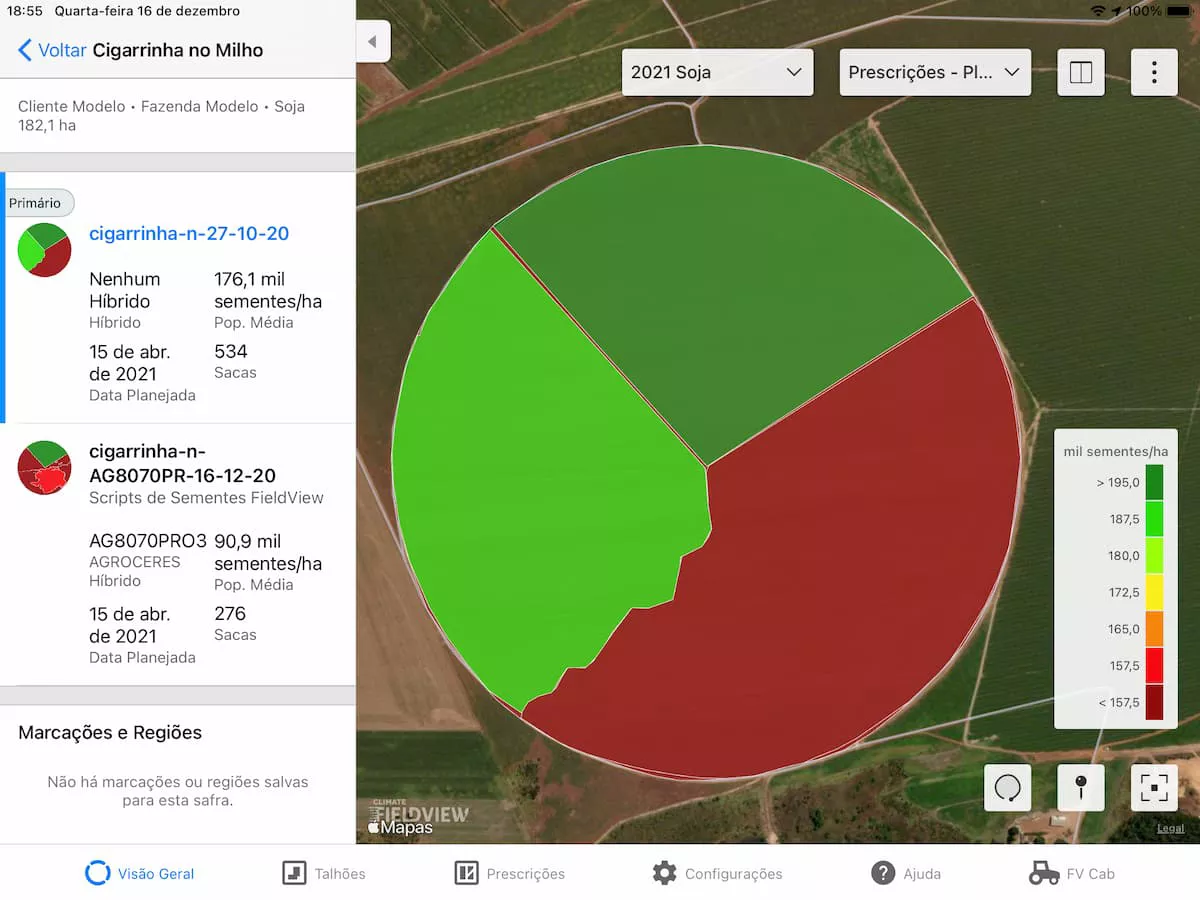Open the Legal link on map

tap(1170, 828)
